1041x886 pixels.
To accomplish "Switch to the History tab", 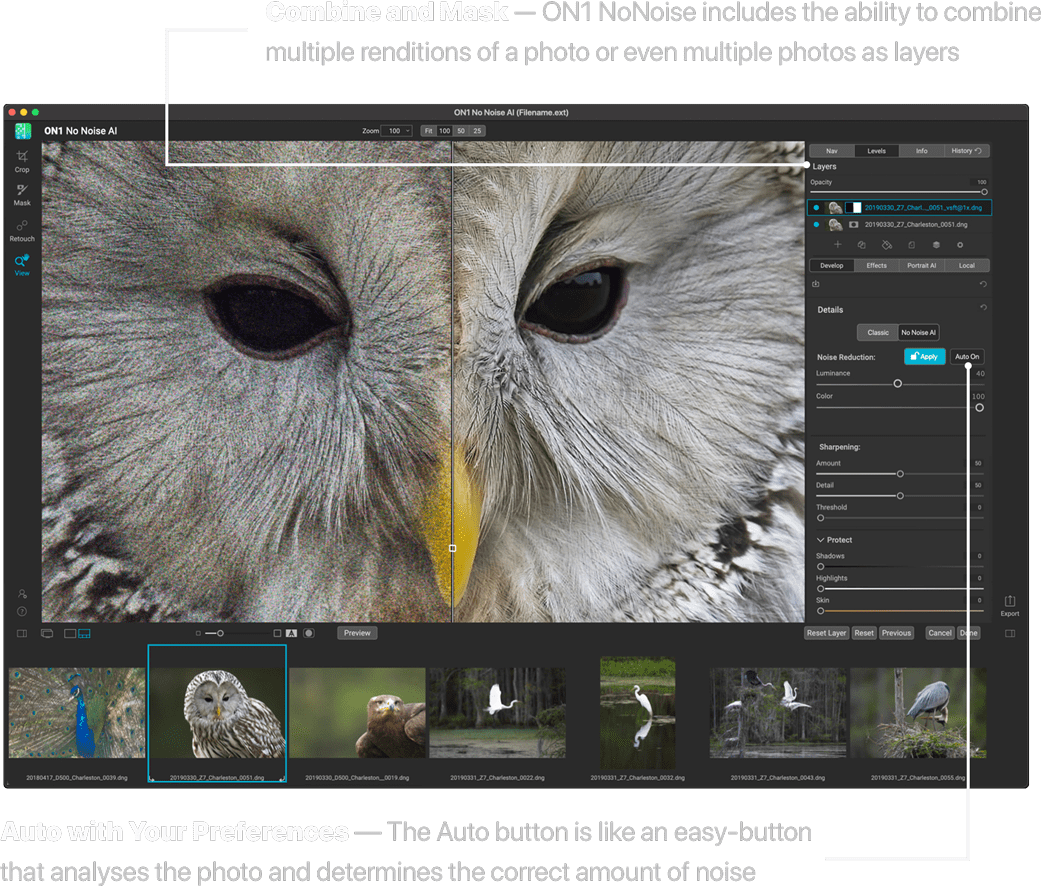I will pyautogui.click(x=966, y=151).
